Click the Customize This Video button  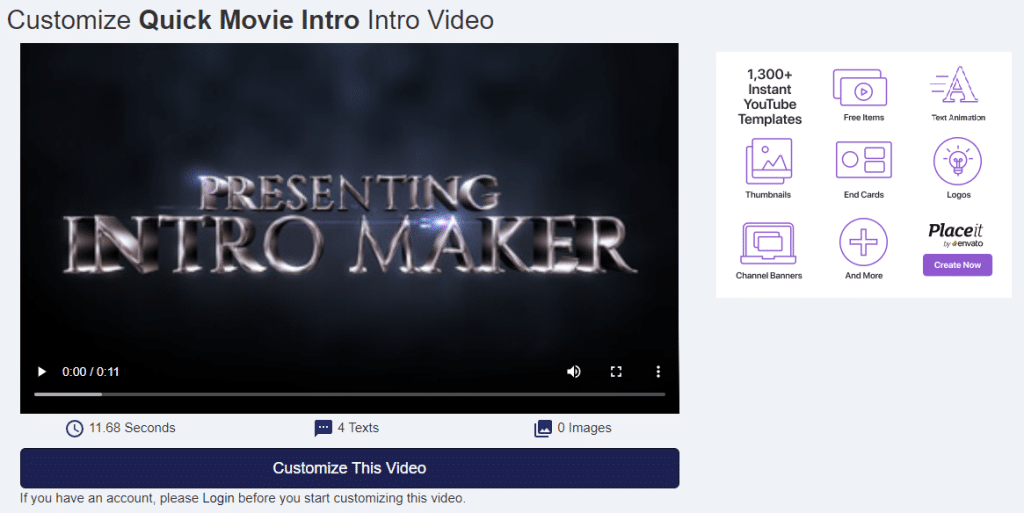pos(349,468)
